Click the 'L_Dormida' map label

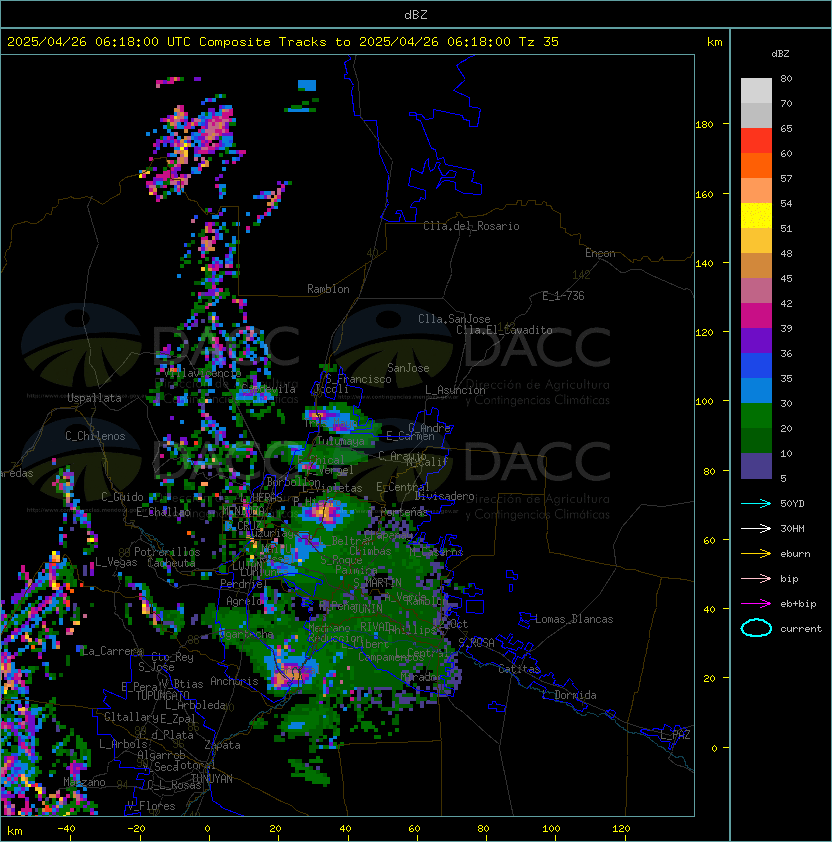[x=569, y=695]
